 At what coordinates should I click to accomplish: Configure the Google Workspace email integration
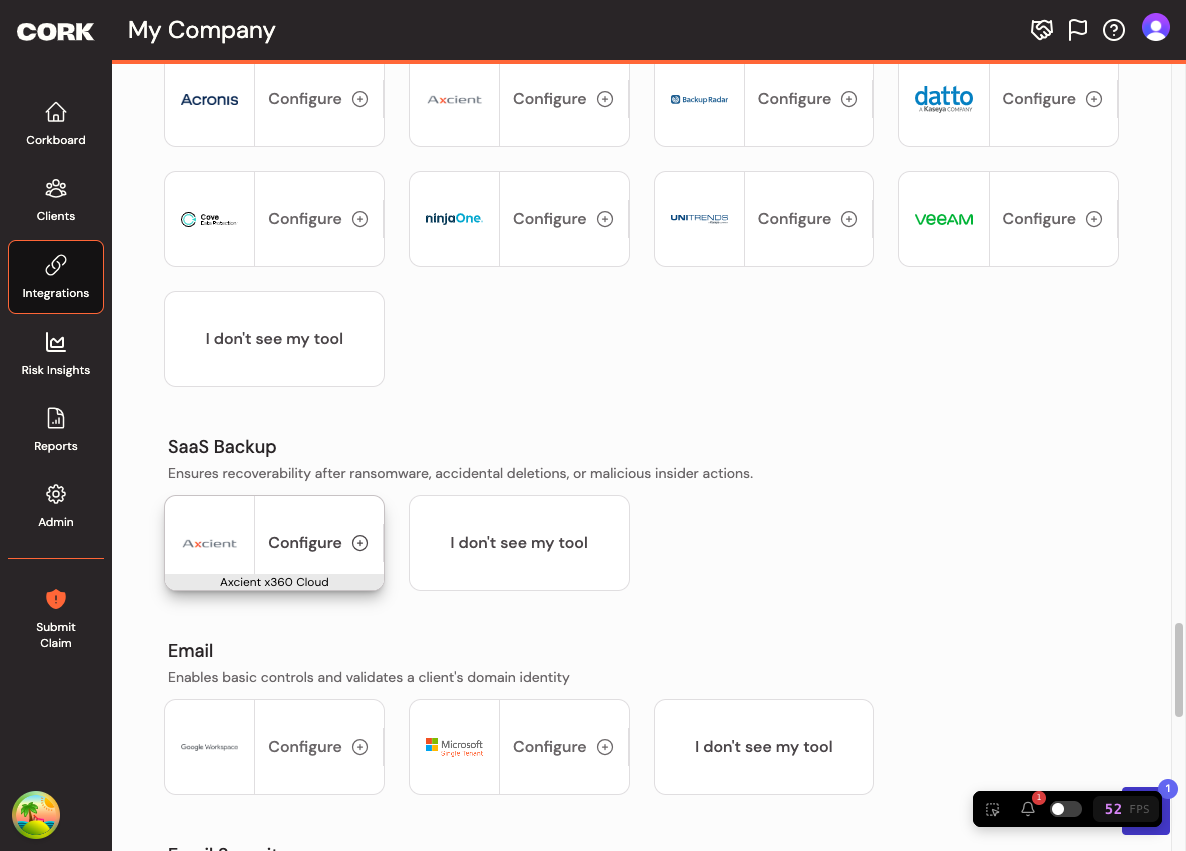(x=305, y=747)
